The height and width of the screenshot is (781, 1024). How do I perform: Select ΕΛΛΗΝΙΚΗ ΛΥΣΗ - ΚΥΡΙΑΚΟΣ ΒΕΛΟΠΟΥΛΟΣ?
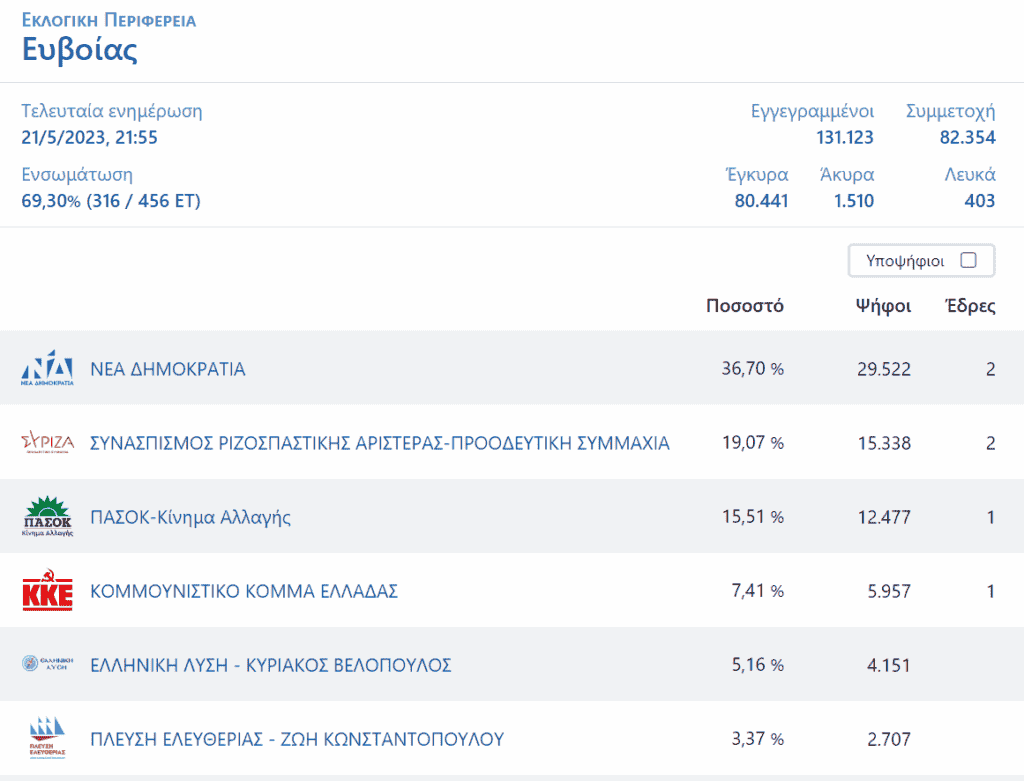[271, 665]
